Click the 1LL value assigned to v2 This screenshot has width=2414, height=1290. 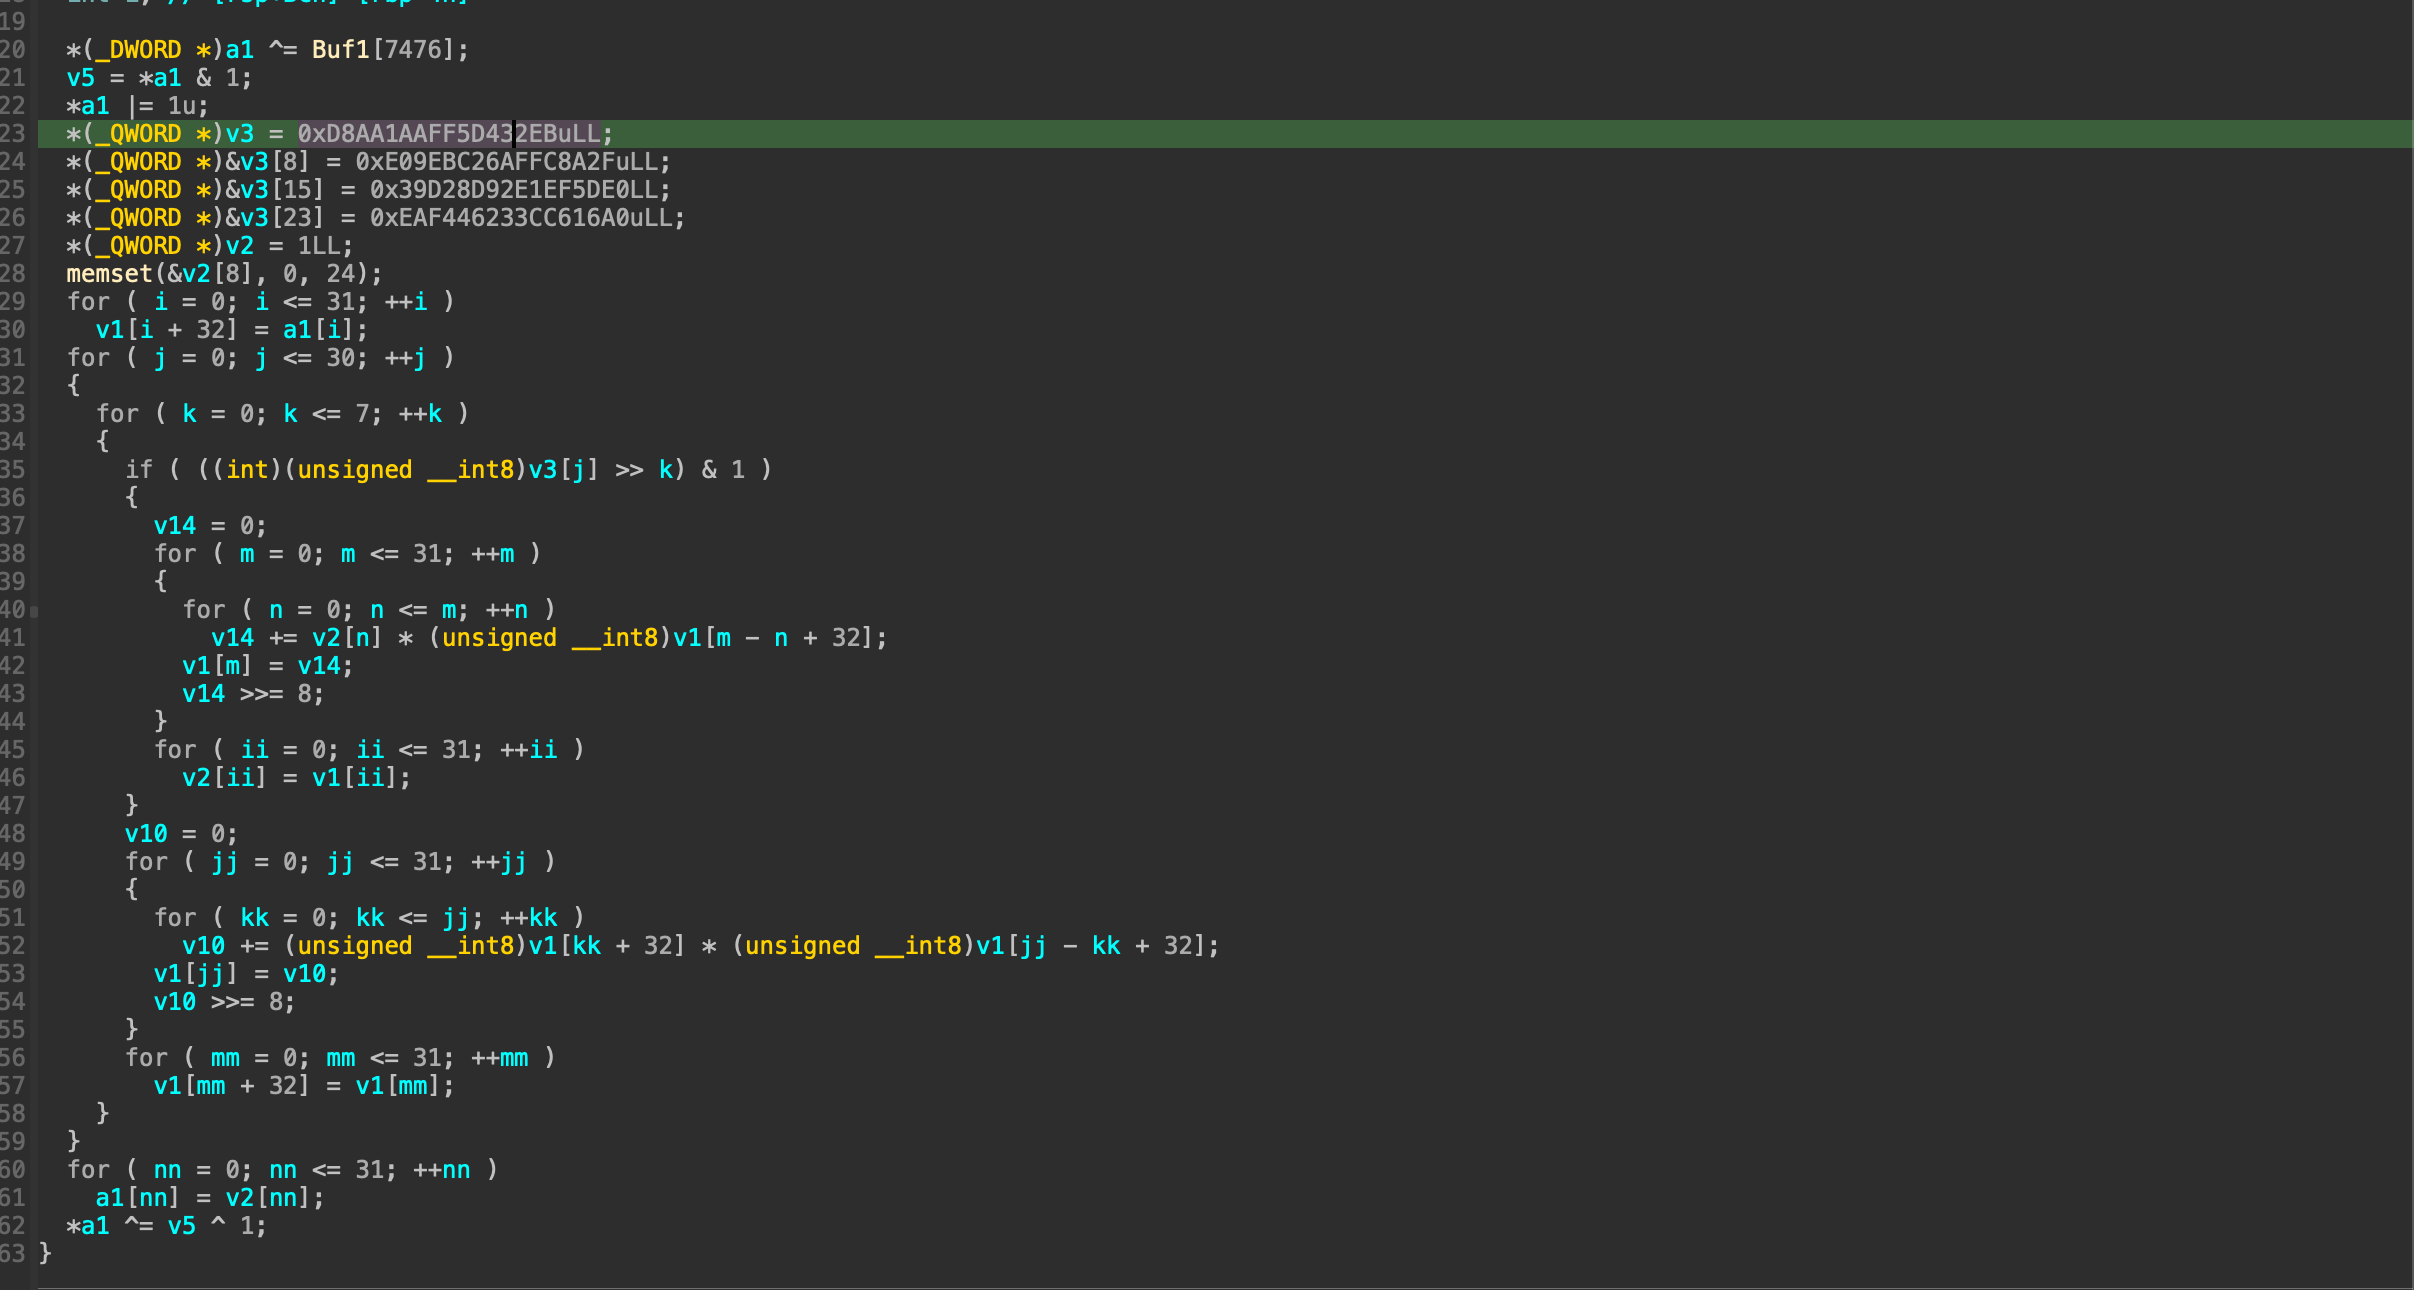coord(319,246)
